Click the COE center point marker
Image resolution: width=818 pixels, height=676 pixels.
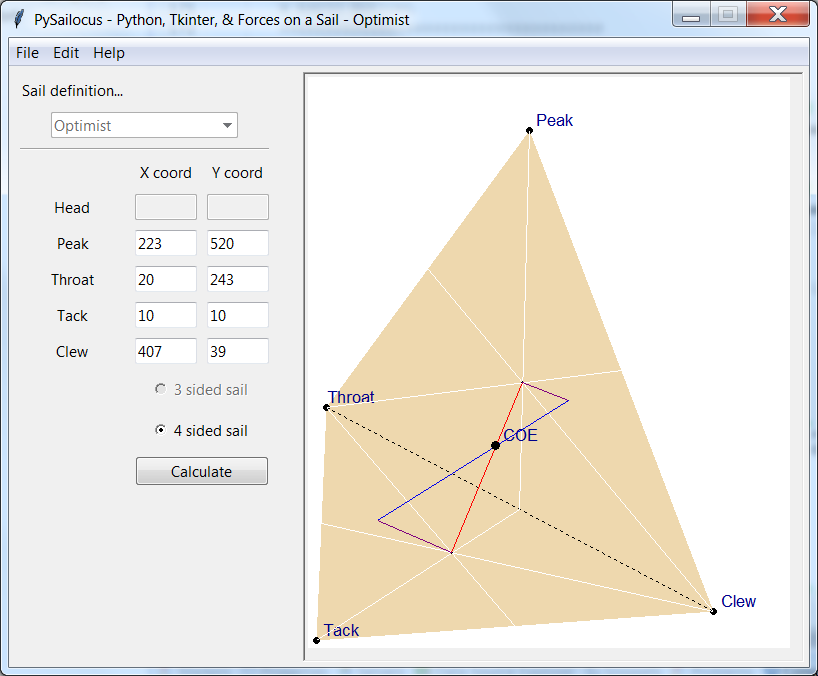click(496, 445)
